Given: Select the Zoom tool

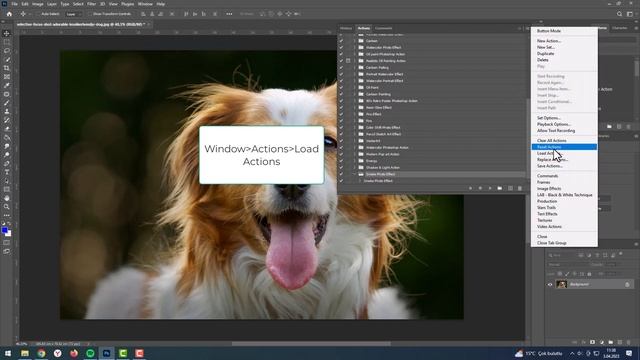Looking at the screenshot, I should pyautogui.click(x=7, y=207).
